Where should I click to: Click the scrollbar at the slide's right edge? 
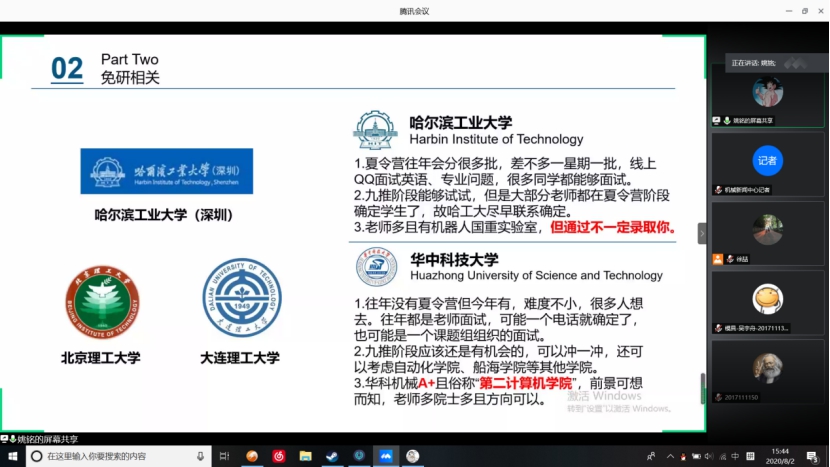coord(702,388)
